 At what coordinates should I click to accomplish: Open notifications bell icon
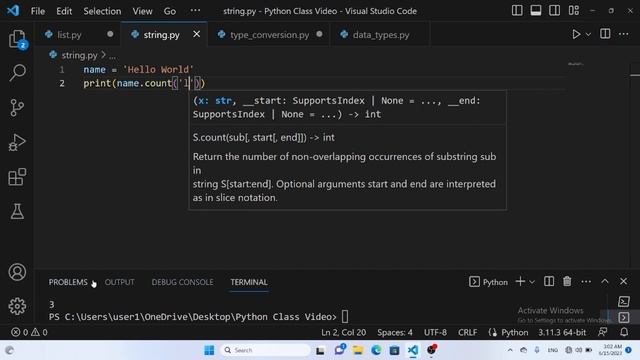tap(624, 332)
